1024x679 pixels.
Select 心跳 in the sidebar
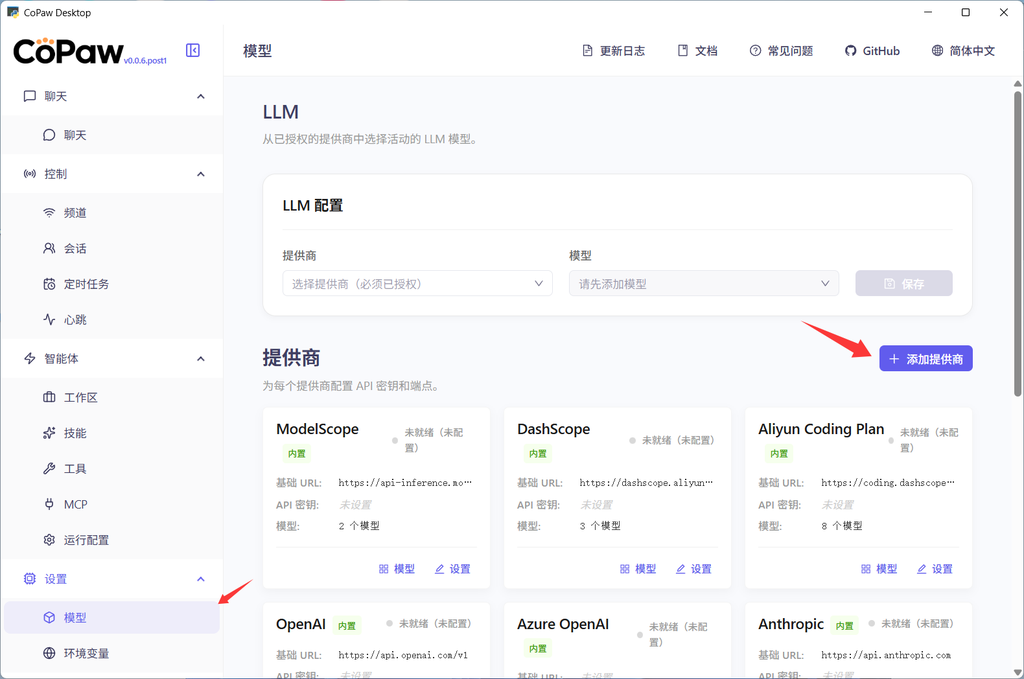pyautogui.click(x=112, y=319)
